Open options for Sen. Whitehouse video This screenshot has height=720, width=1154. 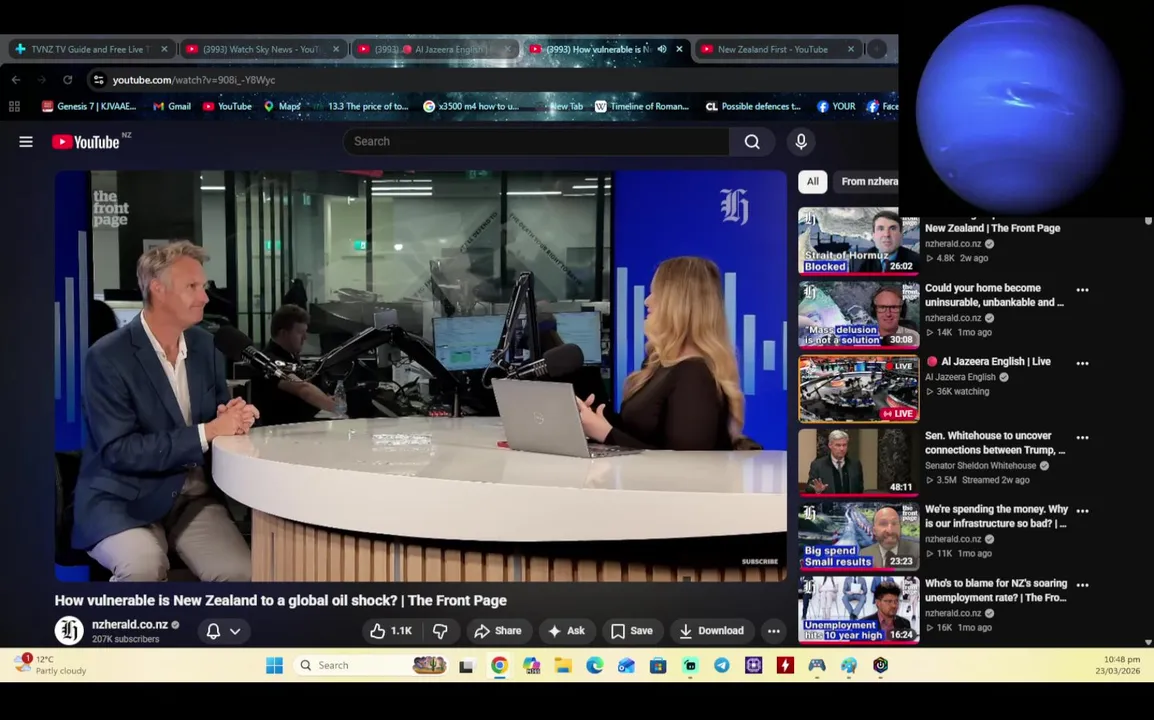(1082, 437)
